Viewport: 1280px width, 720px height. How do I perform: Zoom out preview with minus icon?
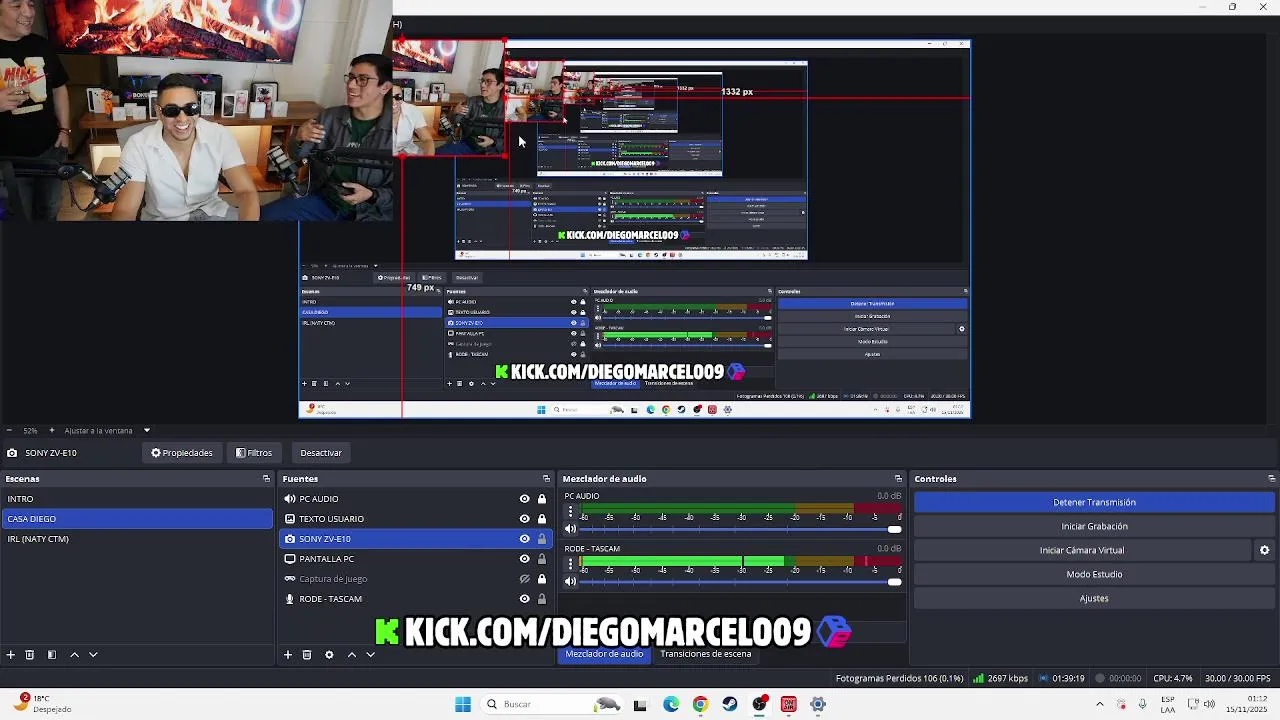tap(9, 430)
